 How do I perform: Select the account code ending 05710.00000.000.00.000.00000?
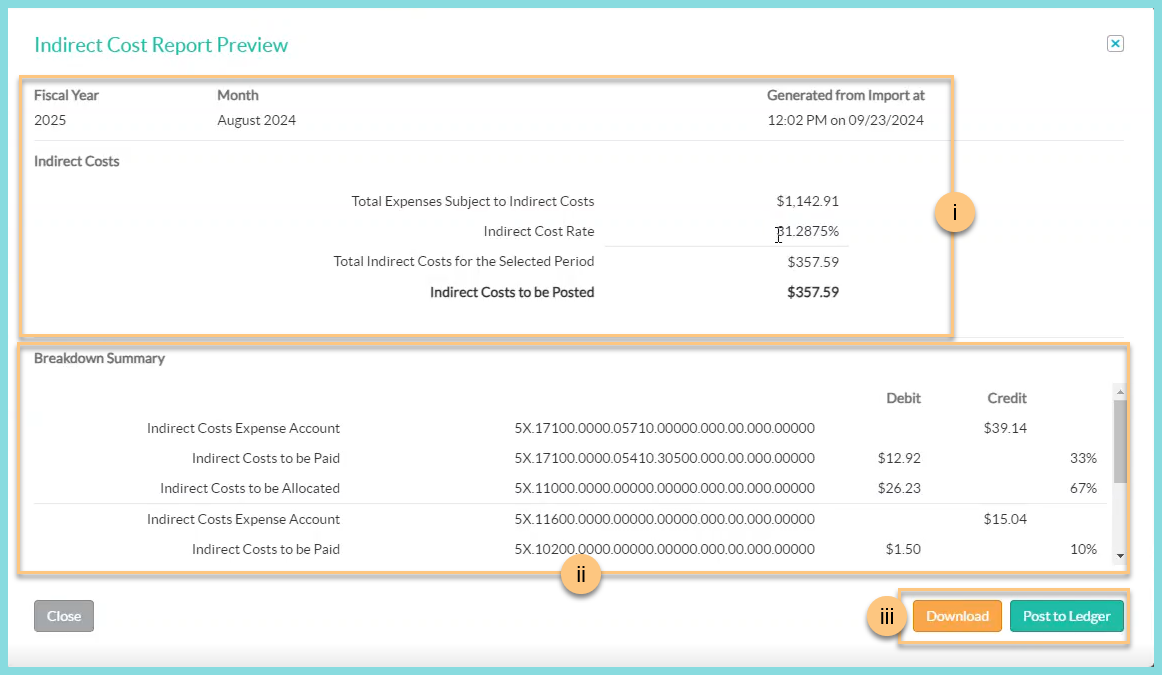[664, 428]
